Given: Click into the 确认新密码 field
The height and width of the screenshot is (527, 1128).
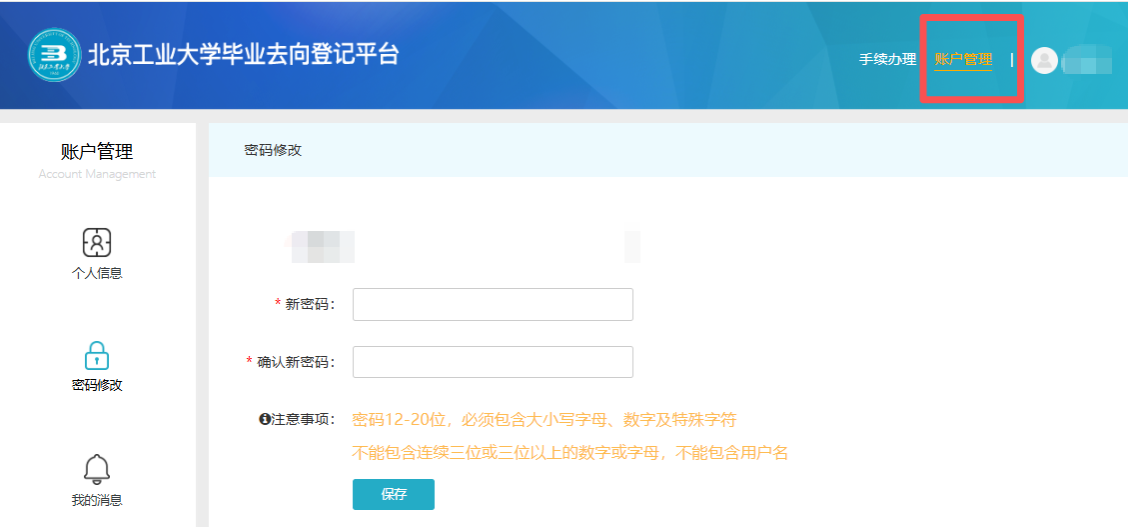Looking at the screenshot, I should [x=493, y=362].
